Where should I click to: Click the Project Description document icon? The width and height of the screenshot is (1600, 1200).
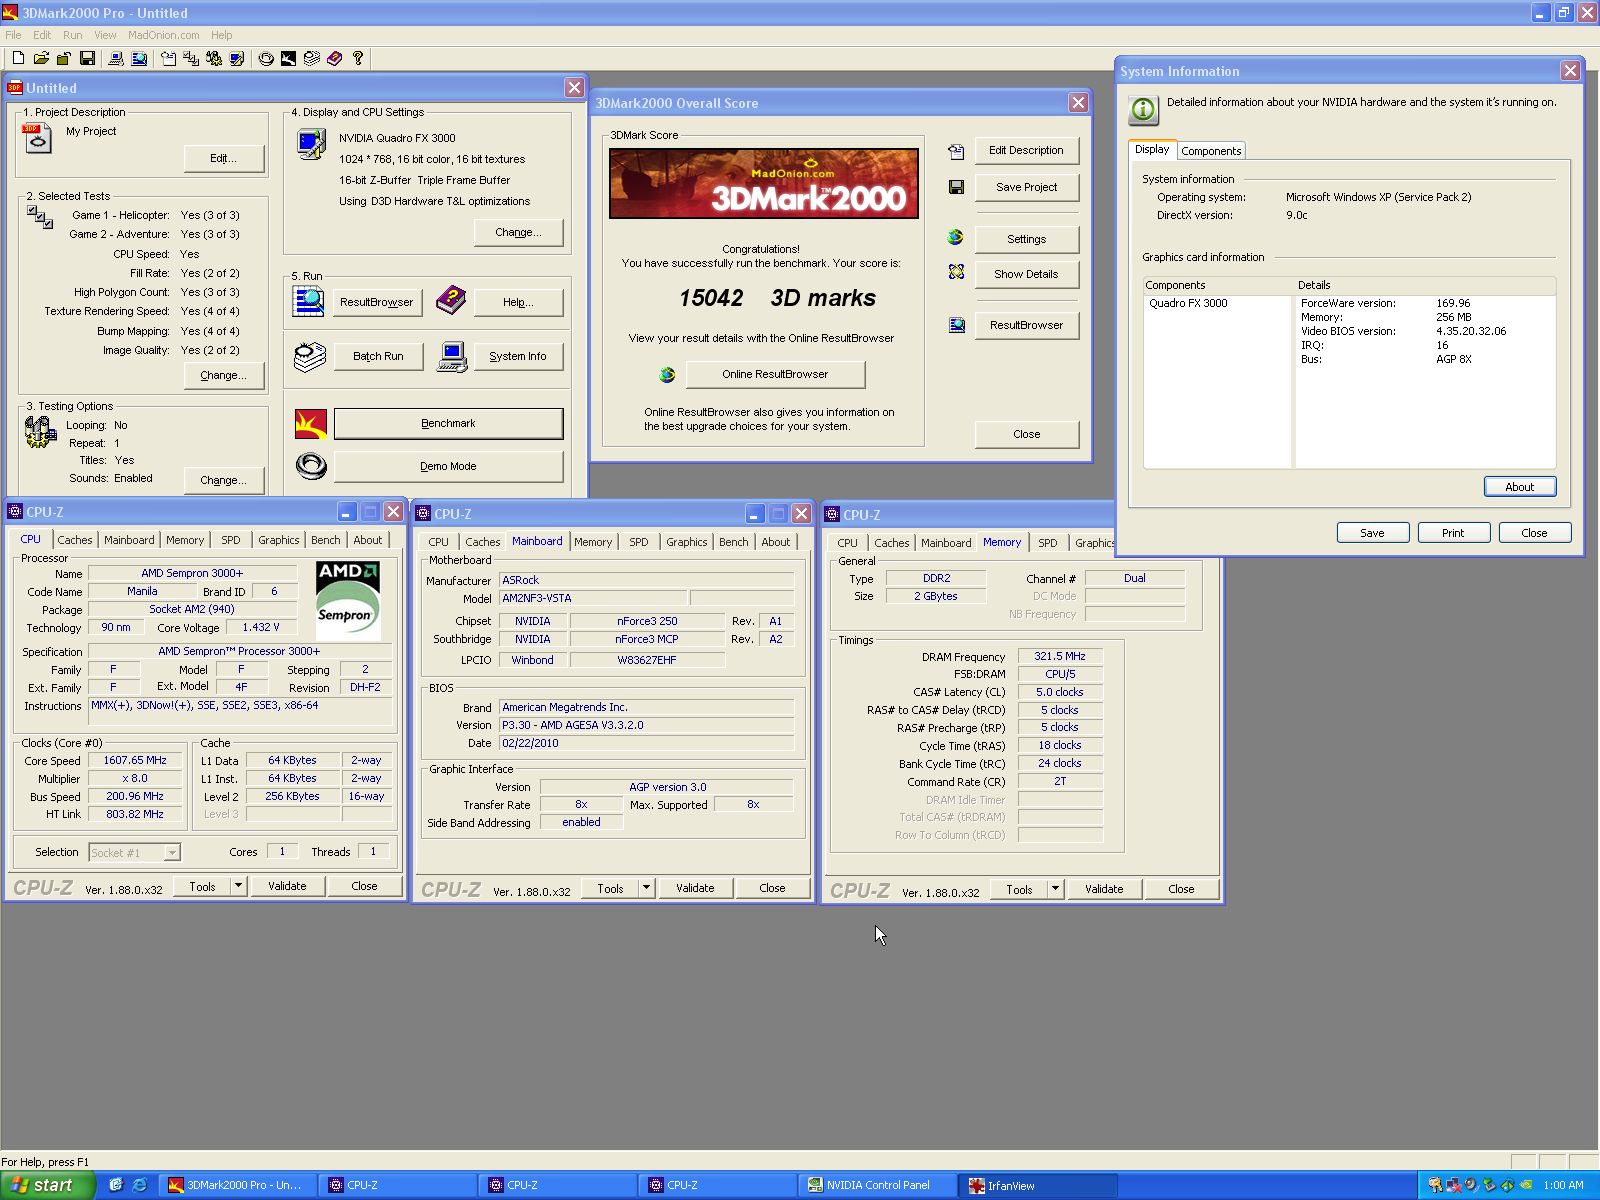coord(36,138)
